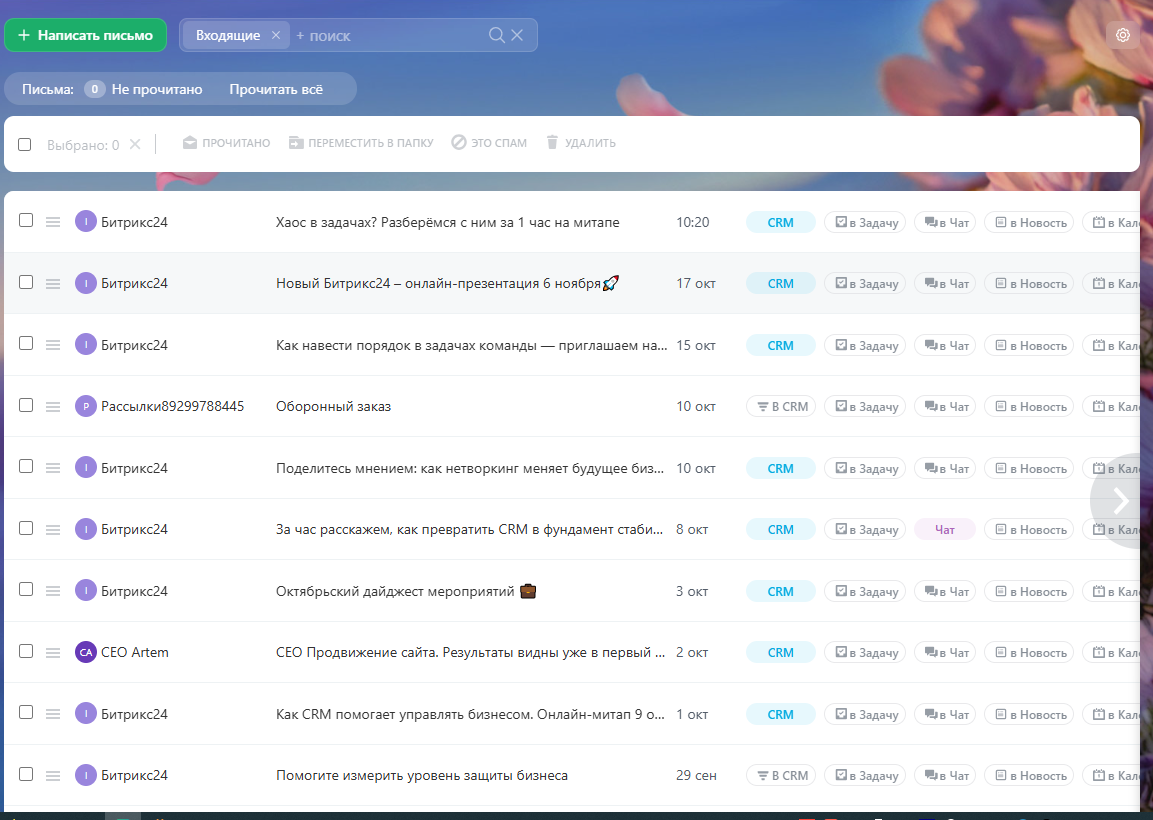
Task: Tick the checkbox for the Новый Битрикс24 message
Action: coord(26,282)
